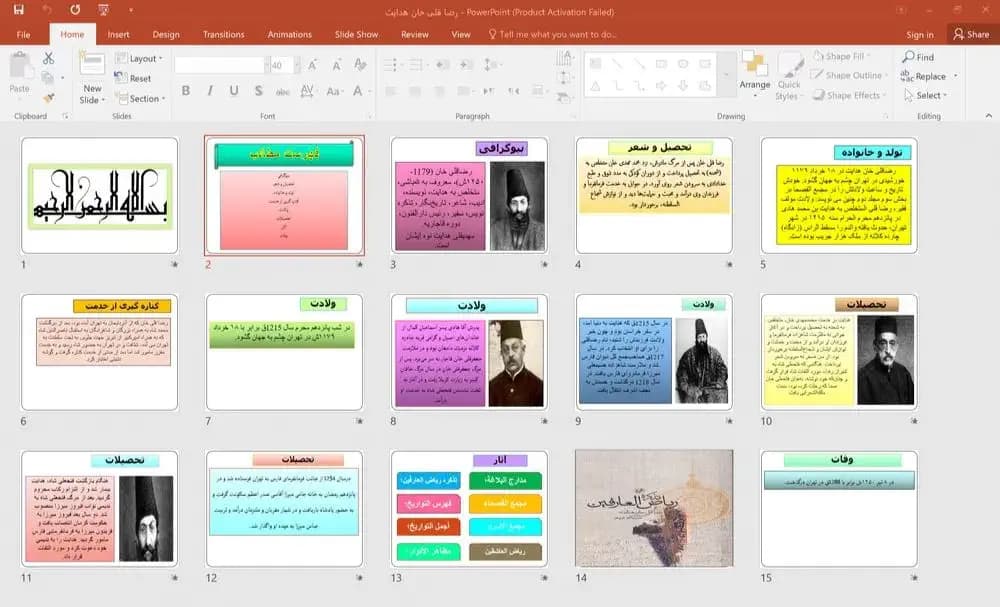Screen dimensions: 1000x607
Task: Open Quick Styles gallery
Action: click(x=789, y=77)
